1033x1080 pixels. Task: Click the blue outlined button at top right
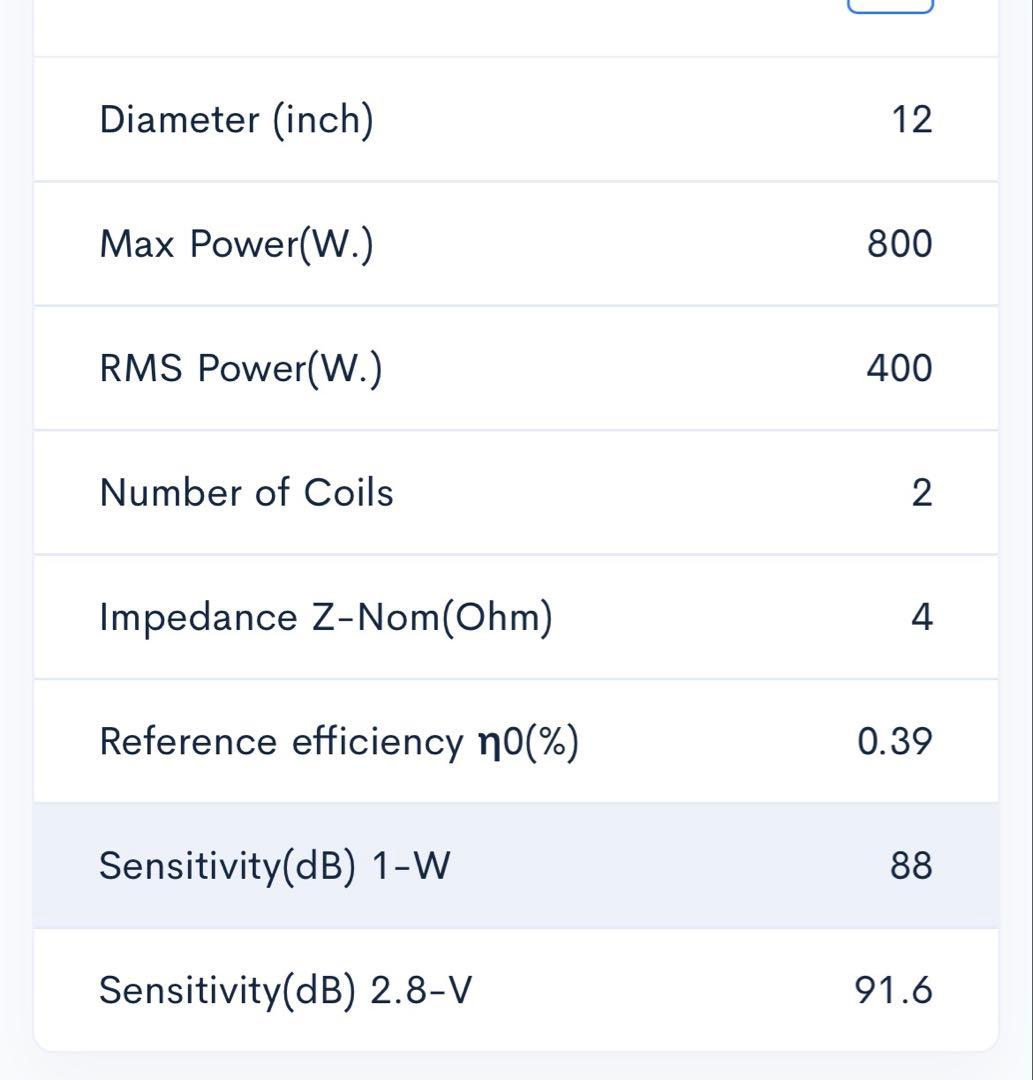point(890,5)
